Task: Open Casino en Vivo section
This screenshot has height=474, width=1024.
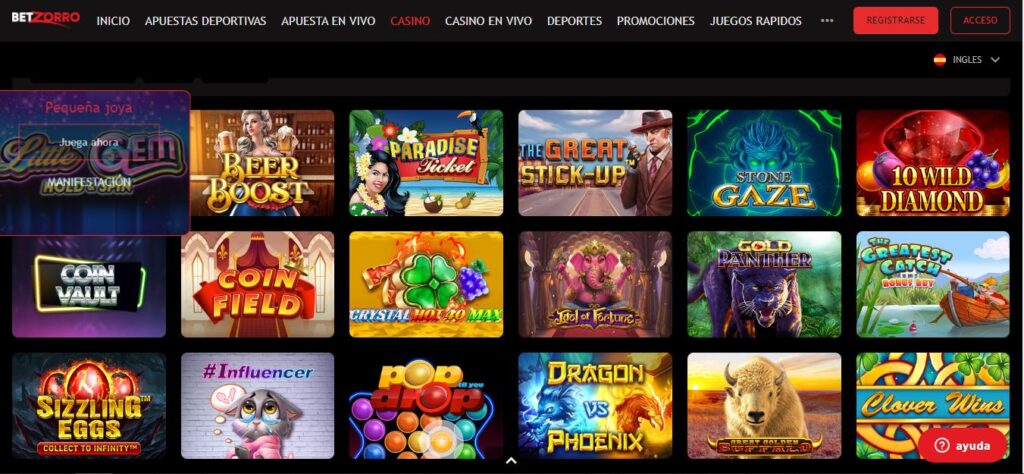Action: (x=488, y=21)
